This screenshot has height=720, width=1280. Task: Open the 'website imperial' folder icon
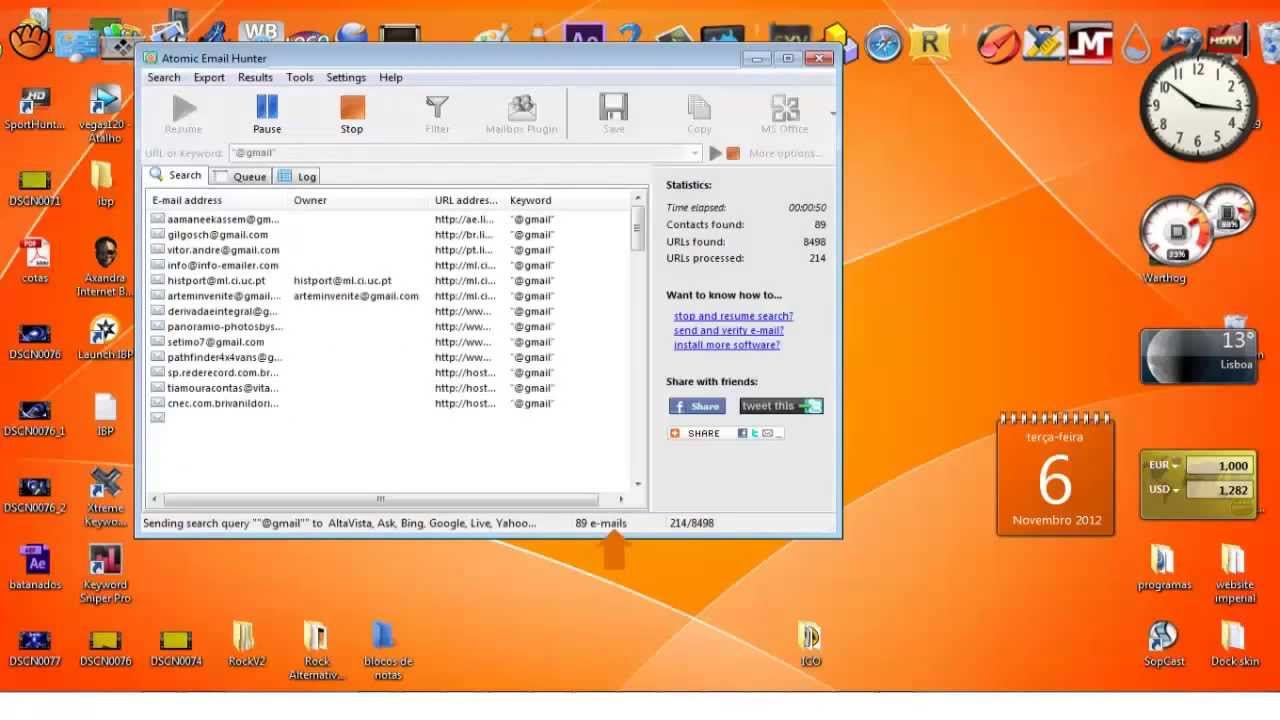[1234, 575]
